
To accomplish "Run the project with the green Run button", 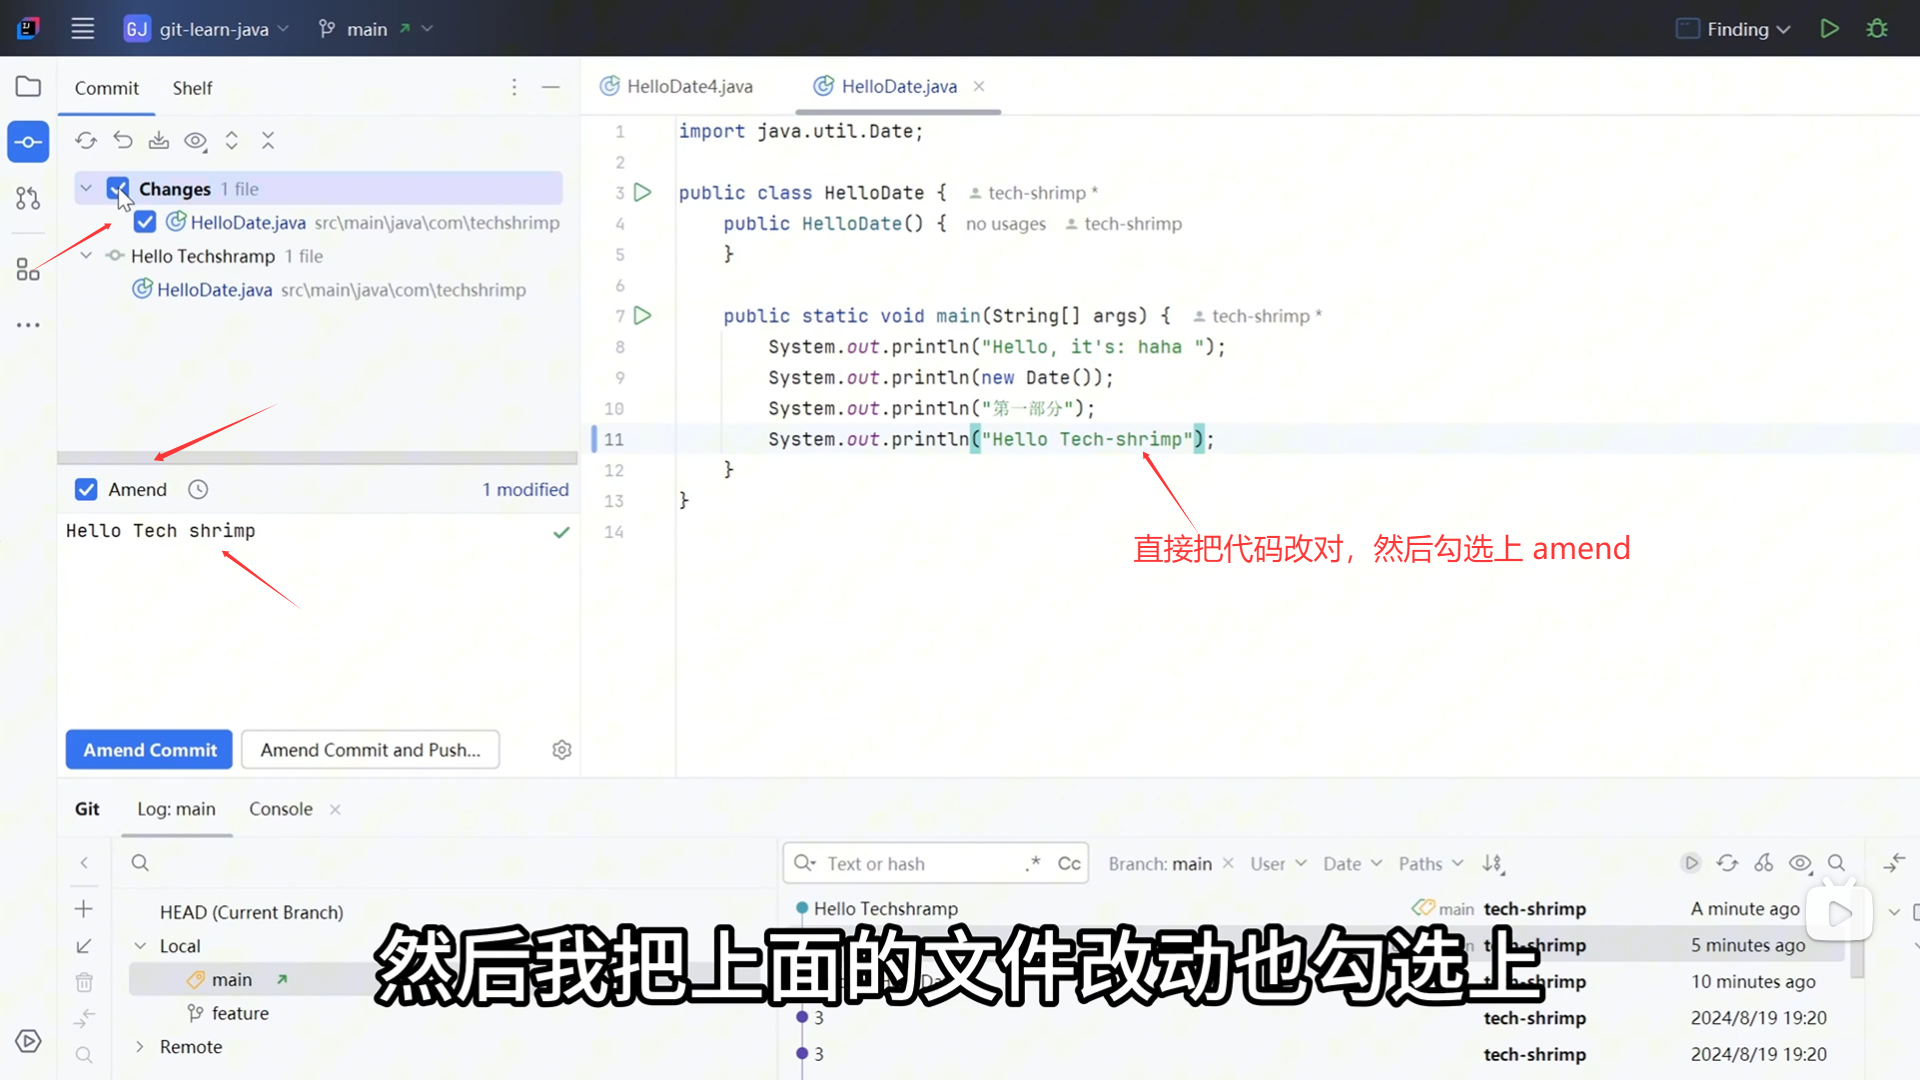I will point(1829,29).
